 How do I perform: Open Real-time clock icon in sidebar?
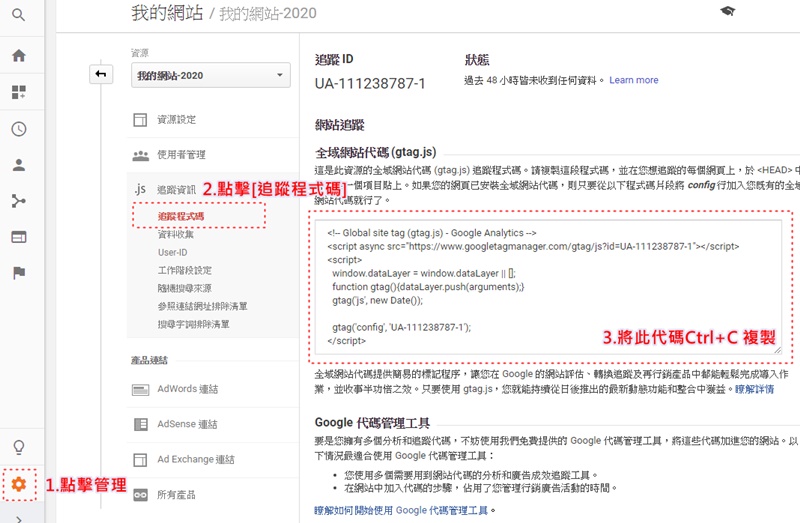pos(19,129)
